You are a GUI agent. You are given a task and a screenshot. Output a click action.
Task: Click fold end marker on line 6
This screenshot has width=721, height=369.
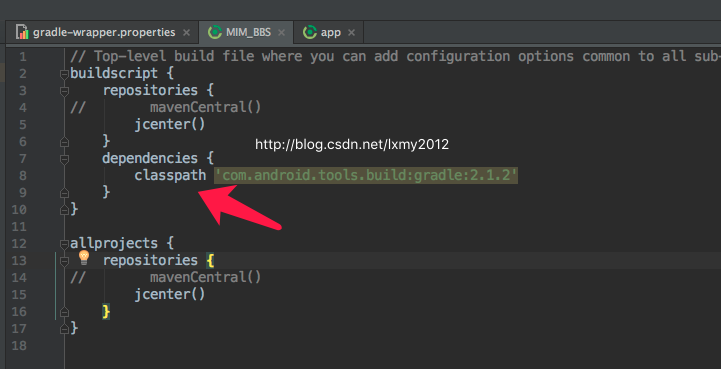tap(64, 142)
